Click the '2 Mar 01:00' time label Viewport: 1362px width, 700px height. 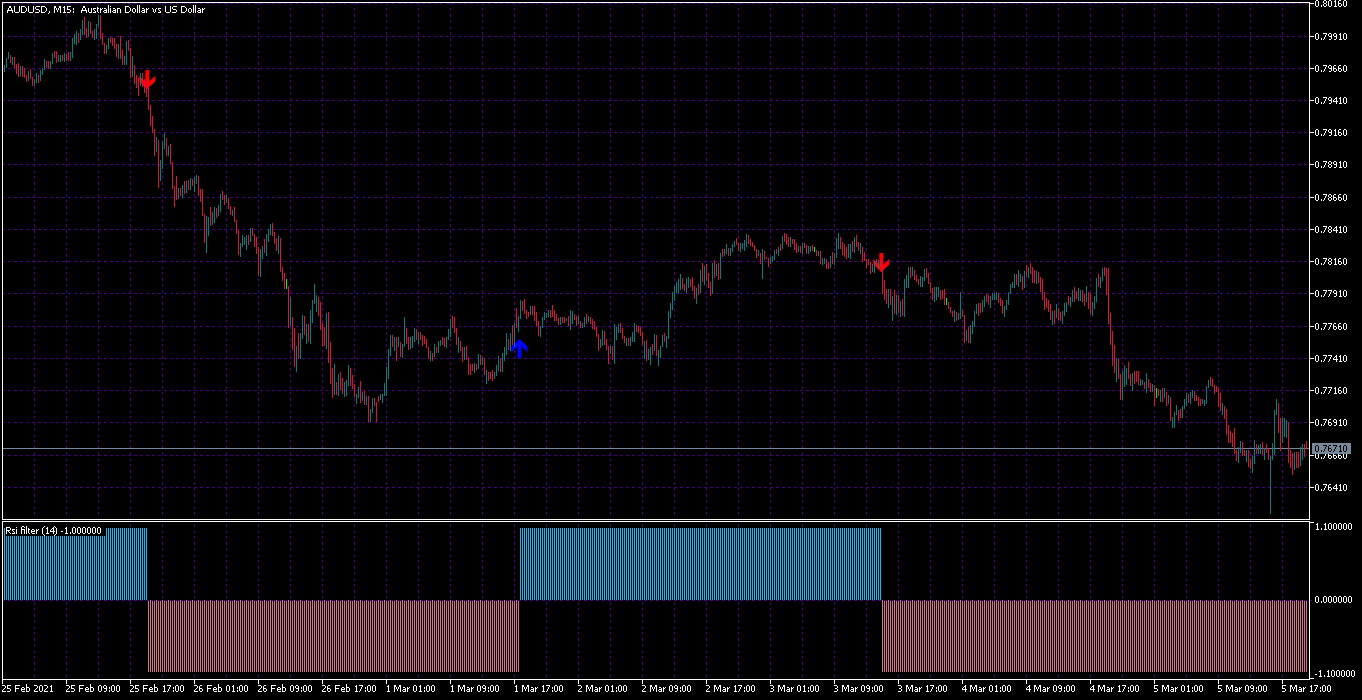click(605, 689)
